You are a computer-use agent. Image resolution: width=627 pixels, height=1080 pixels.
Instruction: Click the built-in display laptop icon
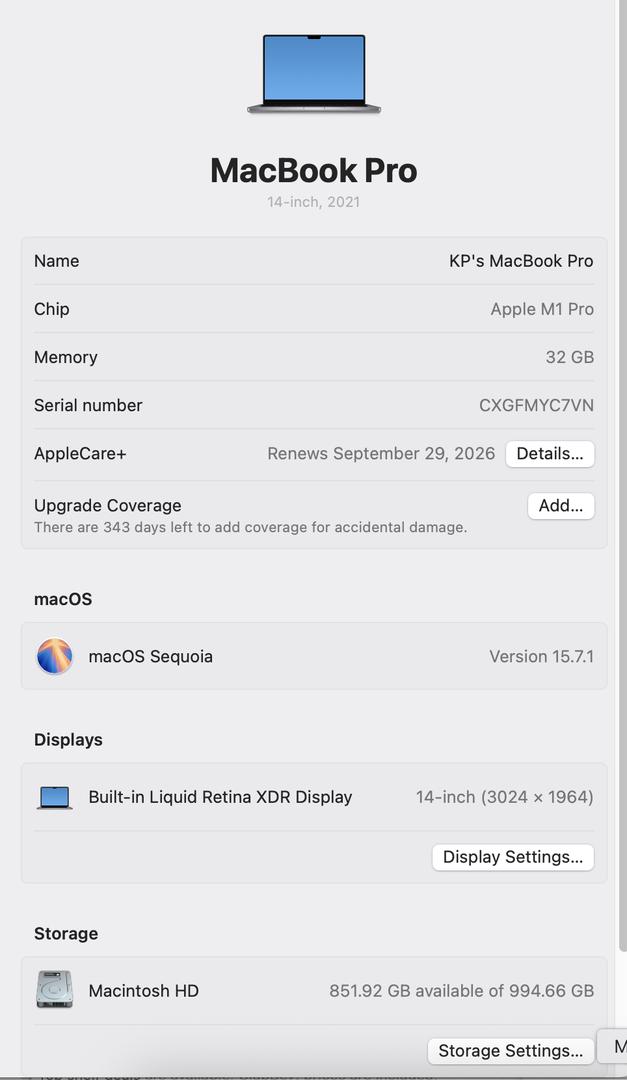55,798
